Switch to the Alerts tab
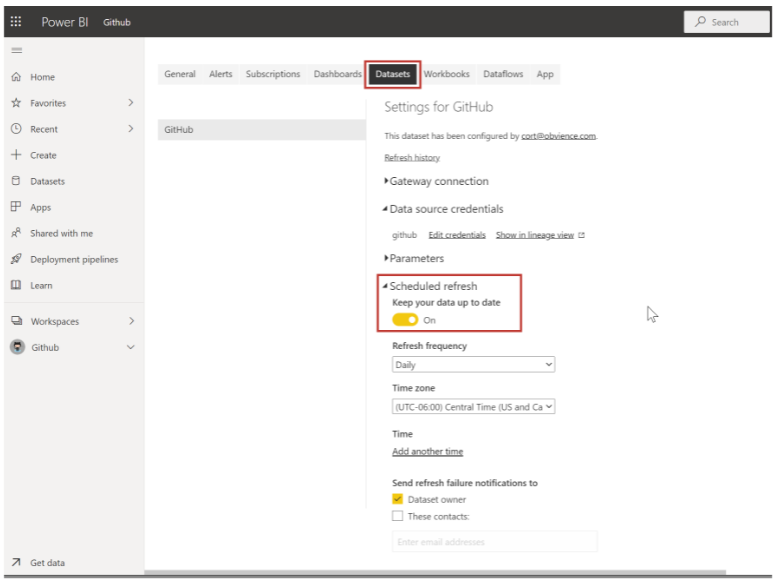Screen dimensions: 777x587 coord(221,74)
